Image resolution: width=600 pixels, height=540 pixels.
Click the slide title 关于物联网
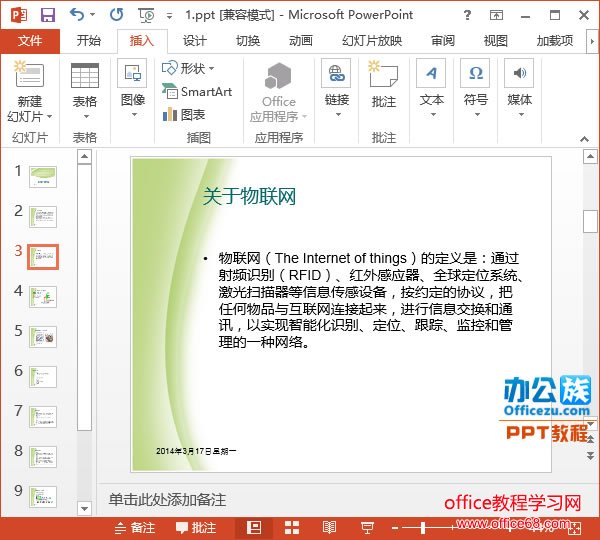click(x=249, y=197)
